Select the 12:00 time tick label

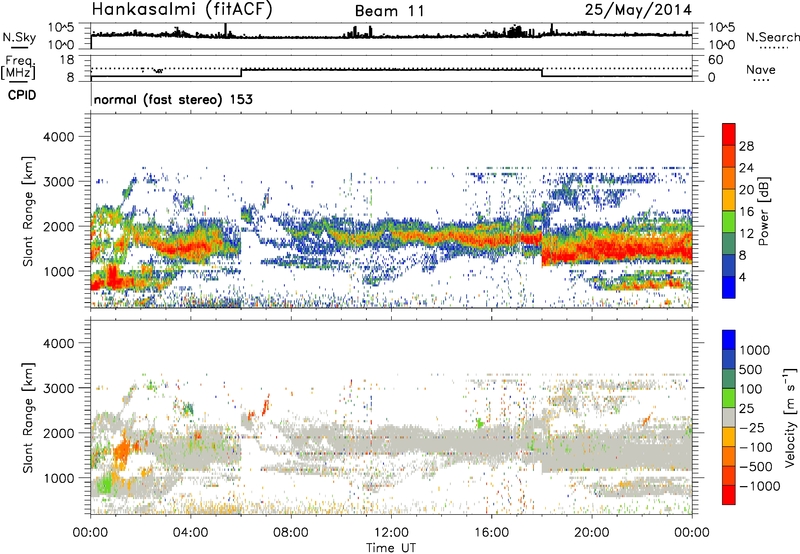391,533
